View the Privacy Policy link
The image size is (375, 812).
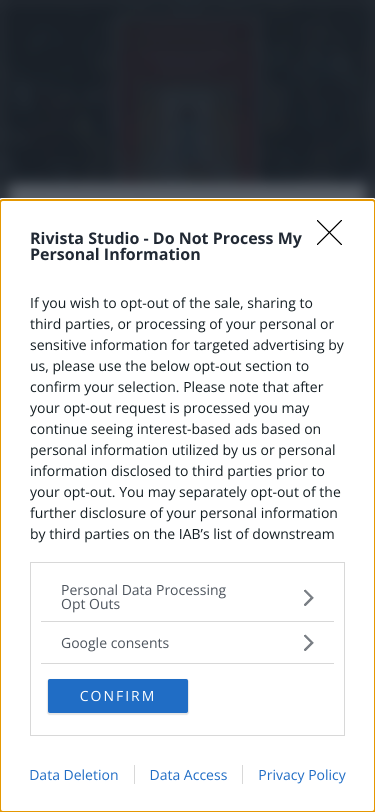[302, 775]
